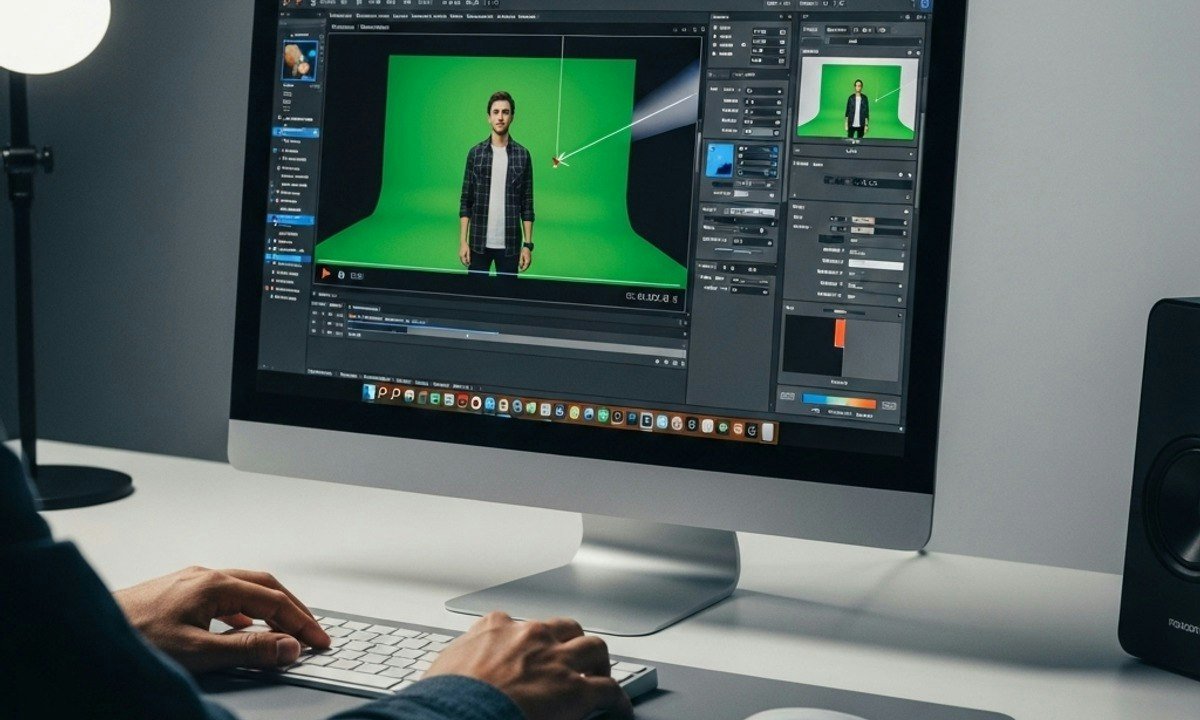The height and width of the screenshot is (720, 1200).
Task: Click the round icon right of the play button
Action: (x=341, y=274)
